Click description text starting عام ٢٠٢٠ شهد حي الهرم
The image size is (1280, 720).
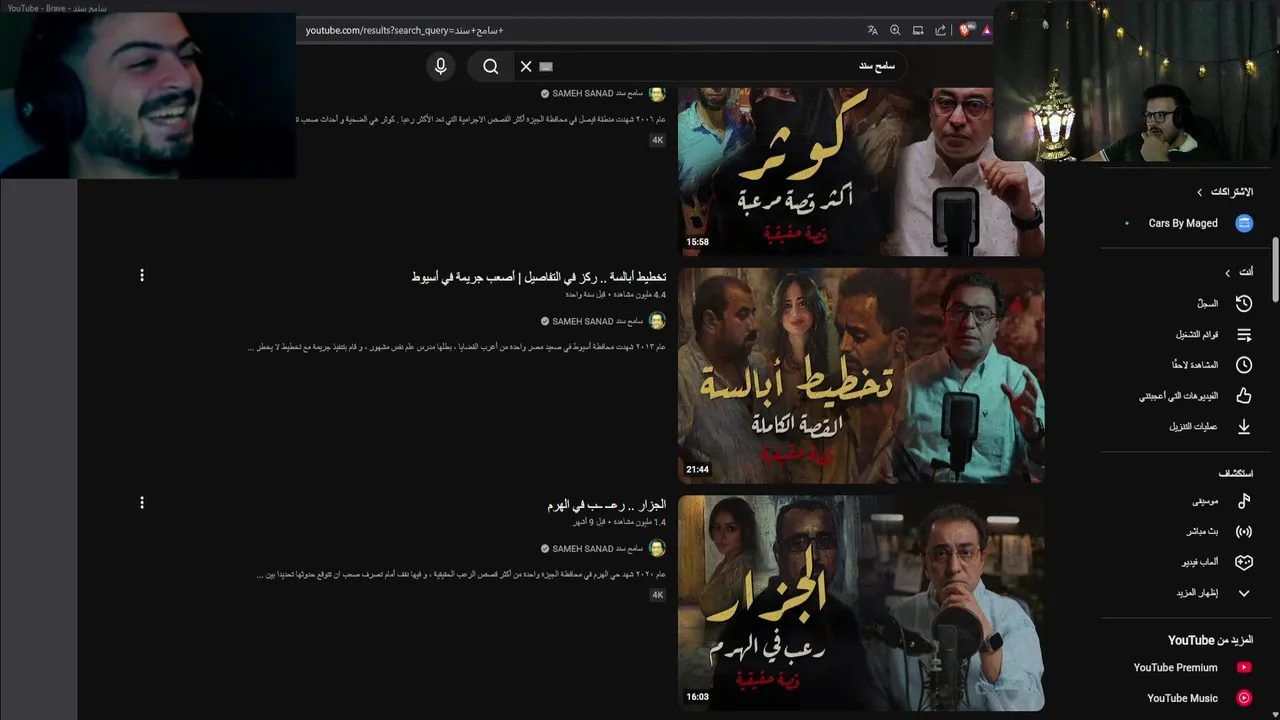pos(461,575)
